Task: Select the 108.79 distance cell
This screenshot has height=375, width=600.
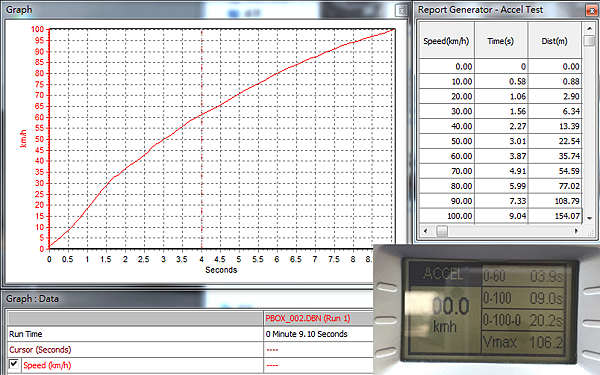Action: [x=555, y=201]
